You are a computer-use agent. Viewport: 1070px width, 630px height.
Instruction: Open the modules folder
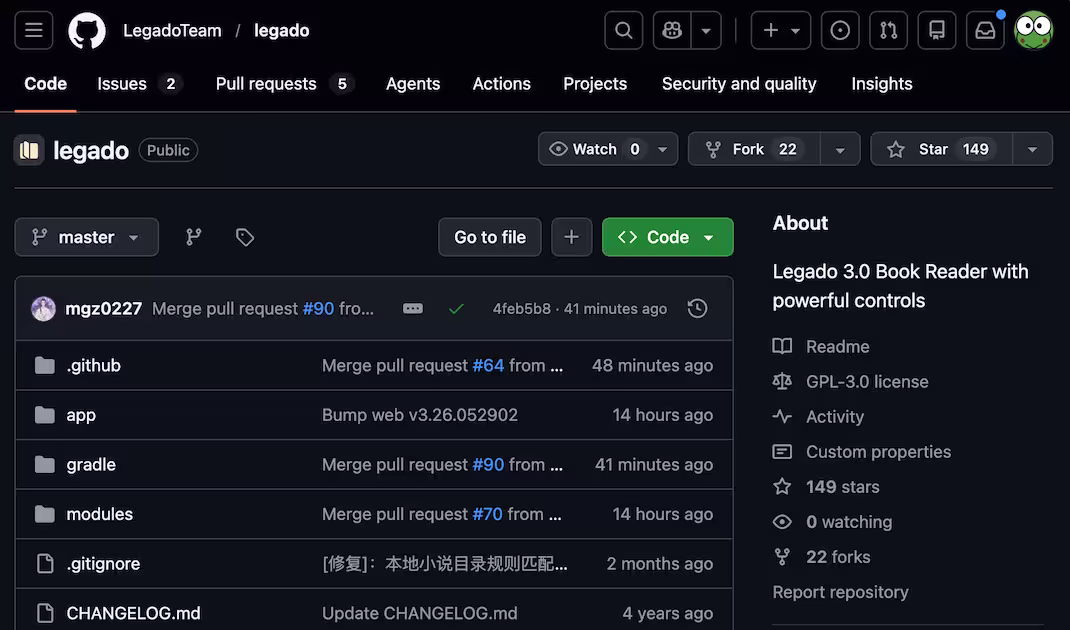click(100, 514)
